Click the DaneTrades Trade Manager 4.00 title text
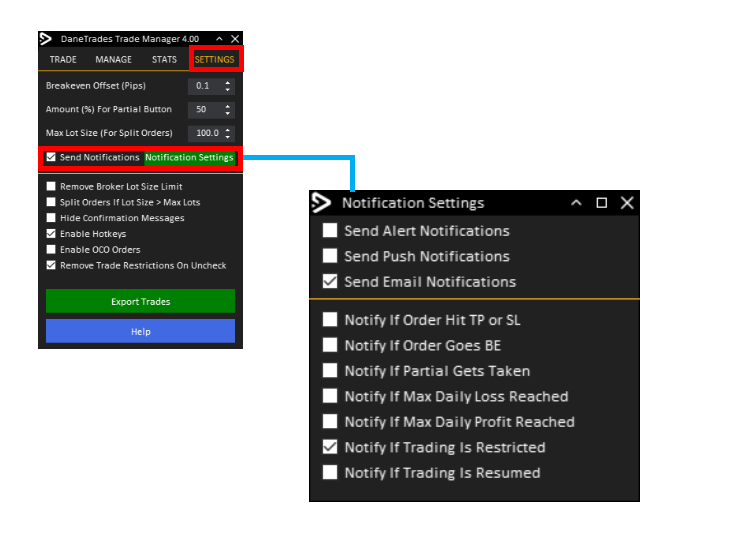 click(130, 39)
